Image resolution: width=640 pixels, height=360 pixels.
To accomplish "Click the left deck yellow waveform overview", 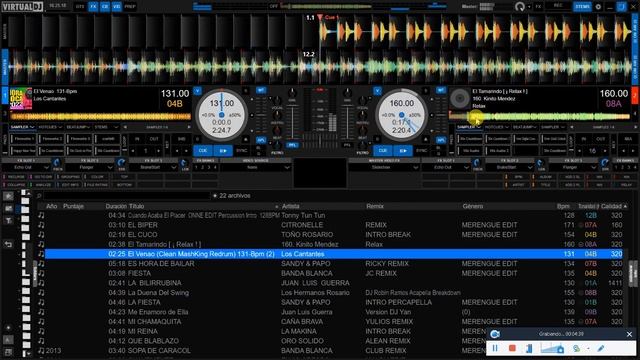I will pos(101,117).
